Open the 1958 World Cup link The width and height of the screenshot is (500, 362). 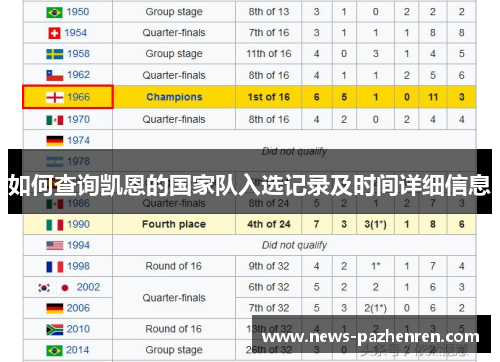click(x=79, y=54)
